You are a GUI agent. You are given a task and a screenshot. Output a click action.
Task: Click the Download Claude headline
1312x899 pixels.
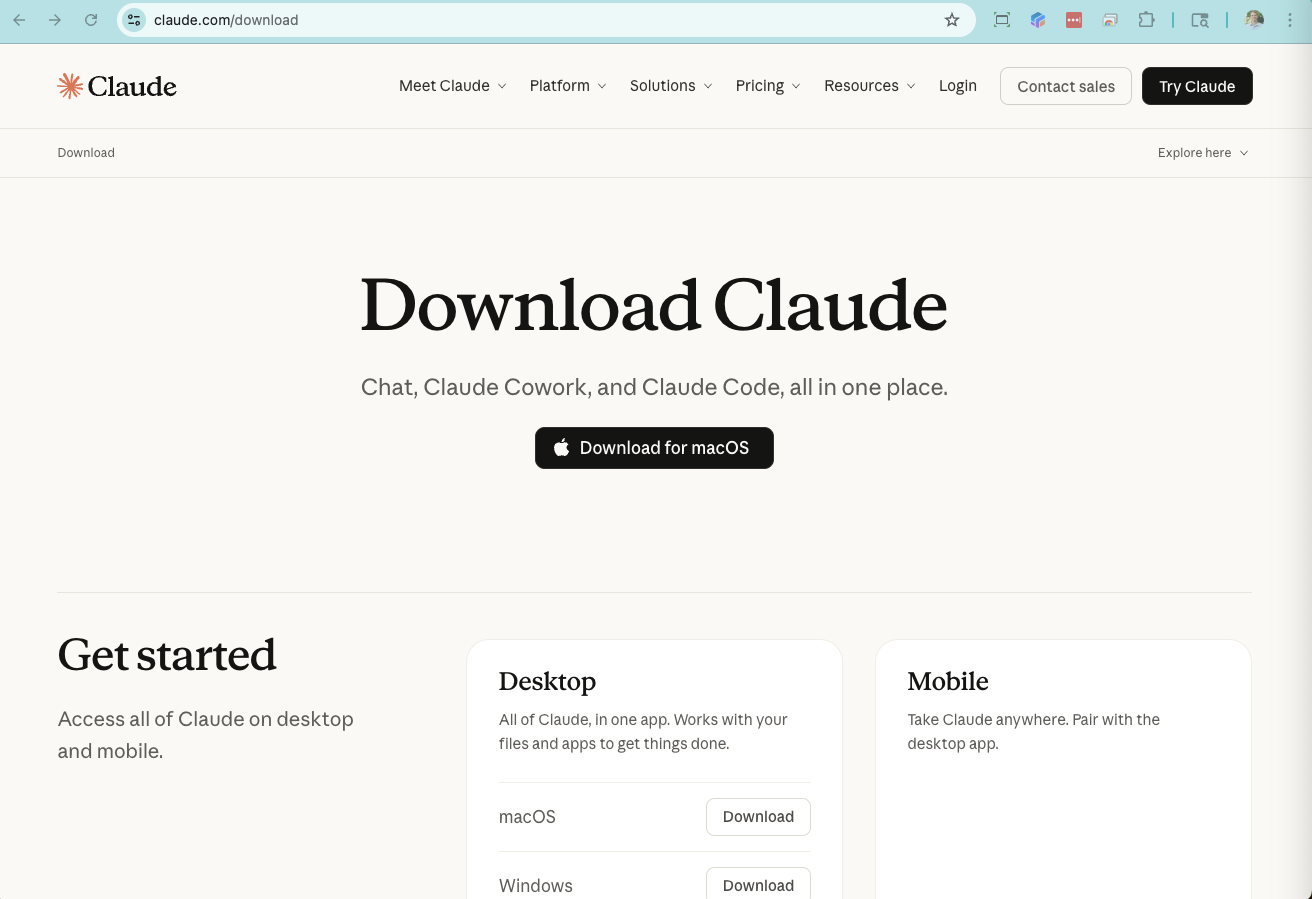click(x=654, y=305)
